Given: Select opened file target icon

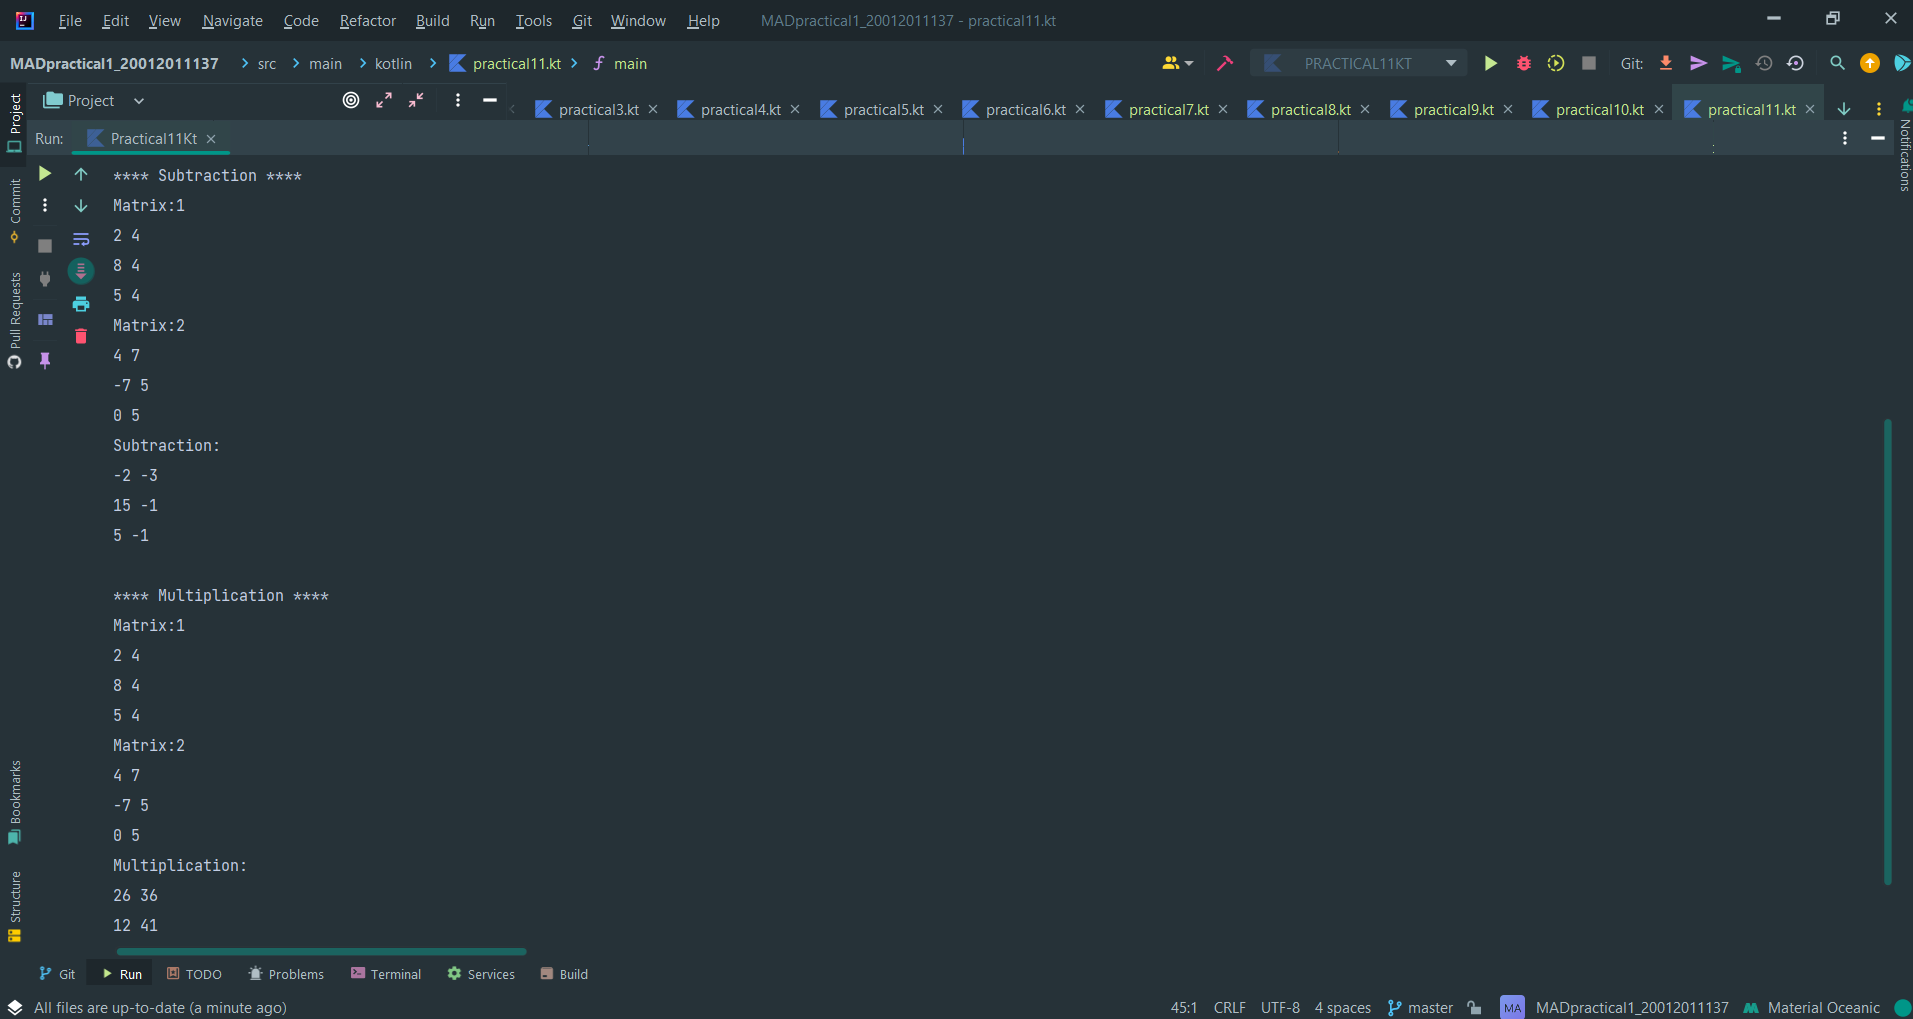Looking at the screenshot, I should click(x=351, y=100).
